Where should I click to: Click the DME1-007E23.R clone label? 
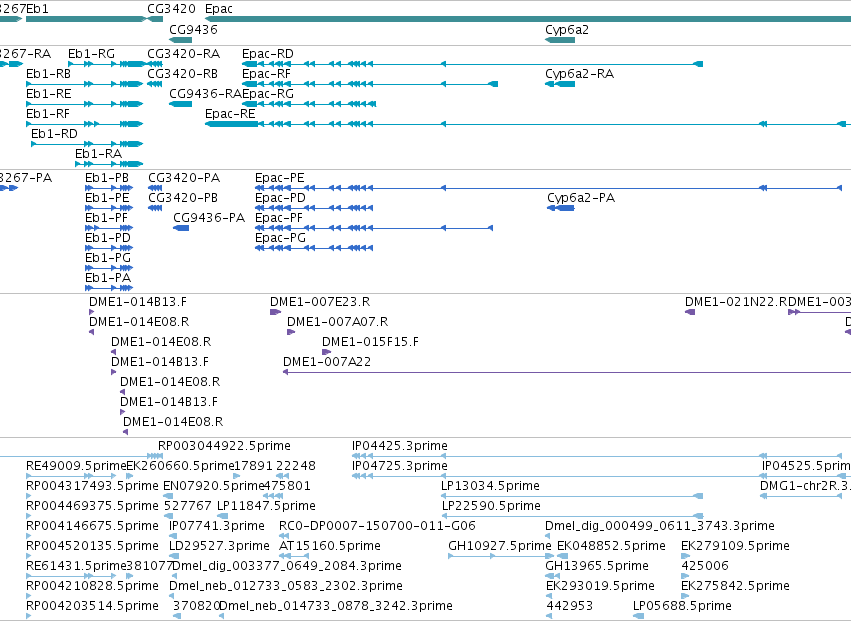[x=320, y=302]
